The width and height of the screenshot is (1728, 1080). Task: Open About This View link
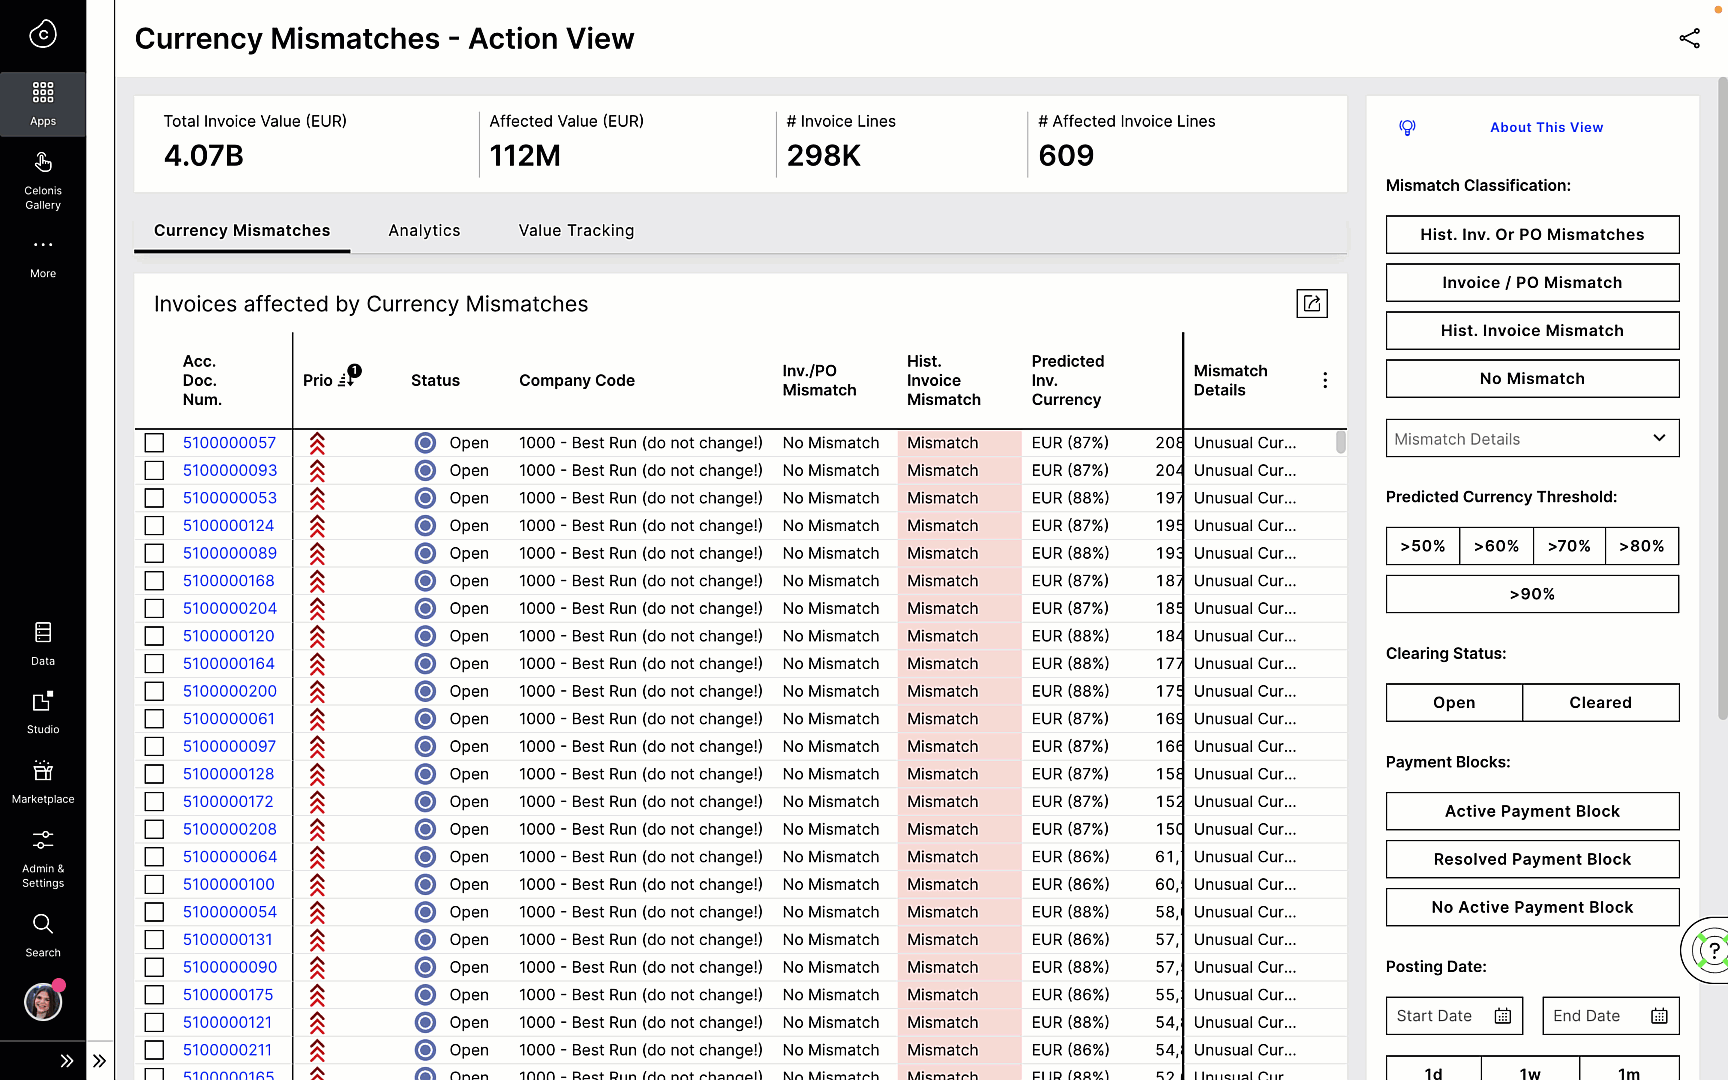coord(1546,127)
